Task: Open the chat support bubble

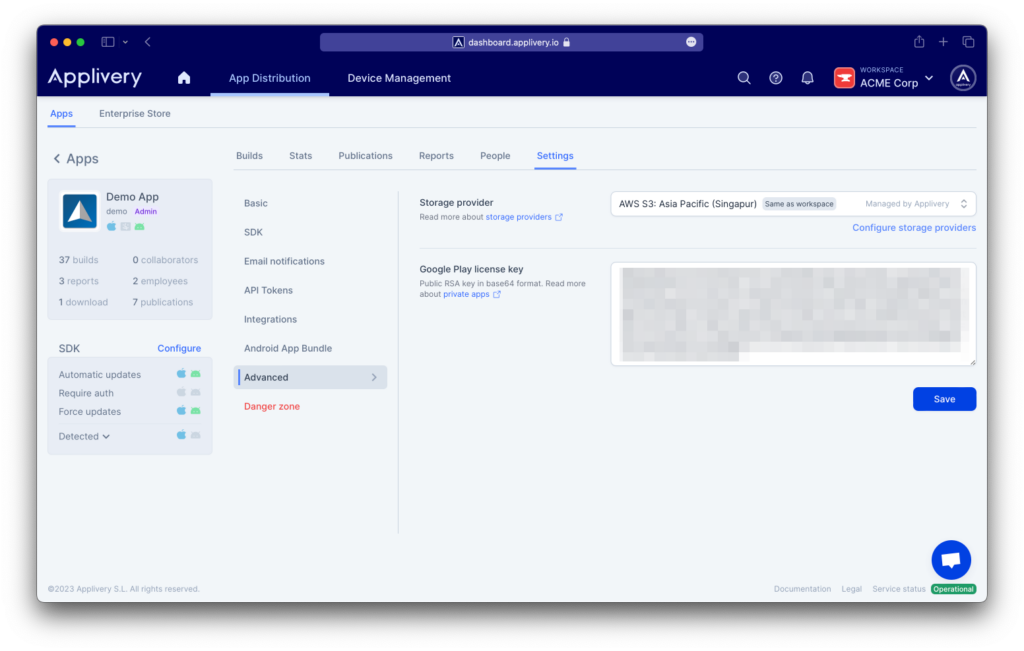Action: tap(951, 560)
